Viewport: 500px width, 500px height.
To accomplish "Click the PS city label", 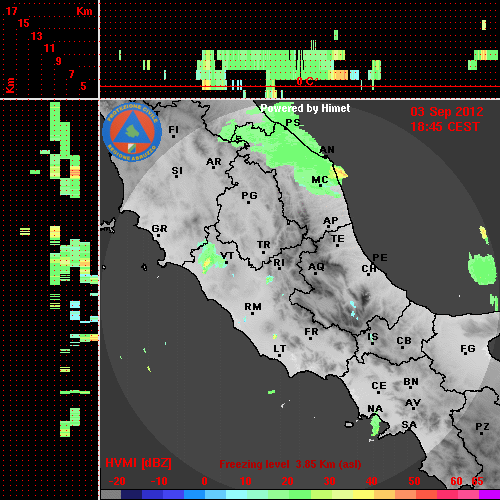I will click(x=293, y=122).
